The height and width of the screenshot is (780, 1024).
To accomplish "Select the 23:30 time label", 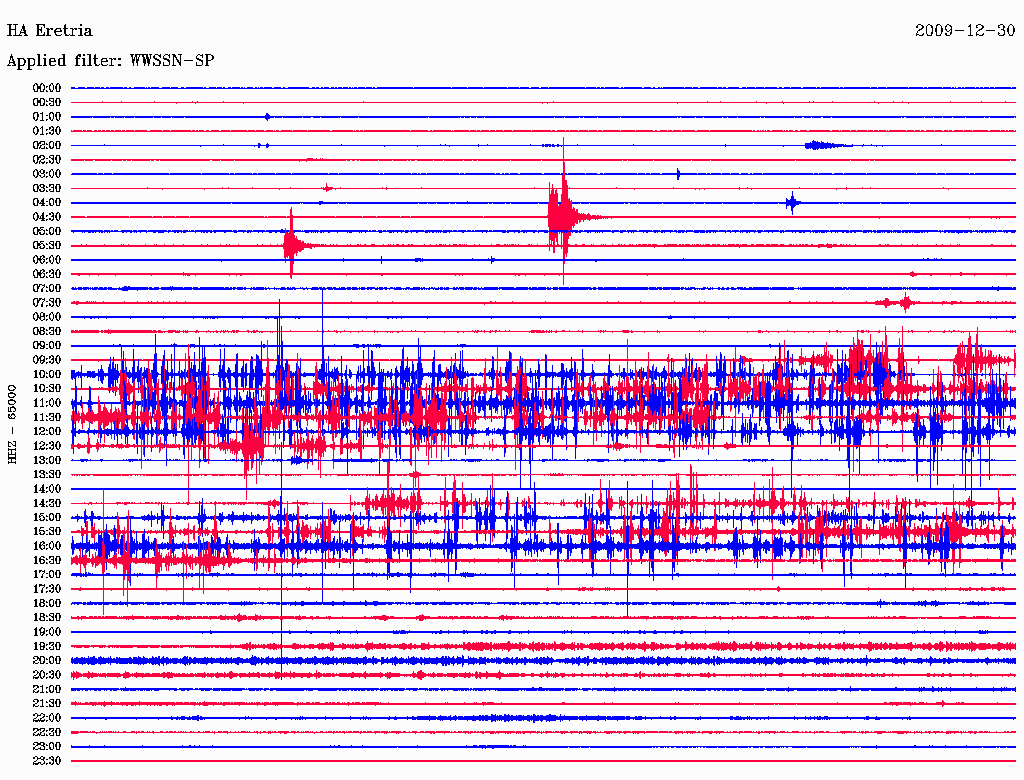I will (x=46, y=761).
